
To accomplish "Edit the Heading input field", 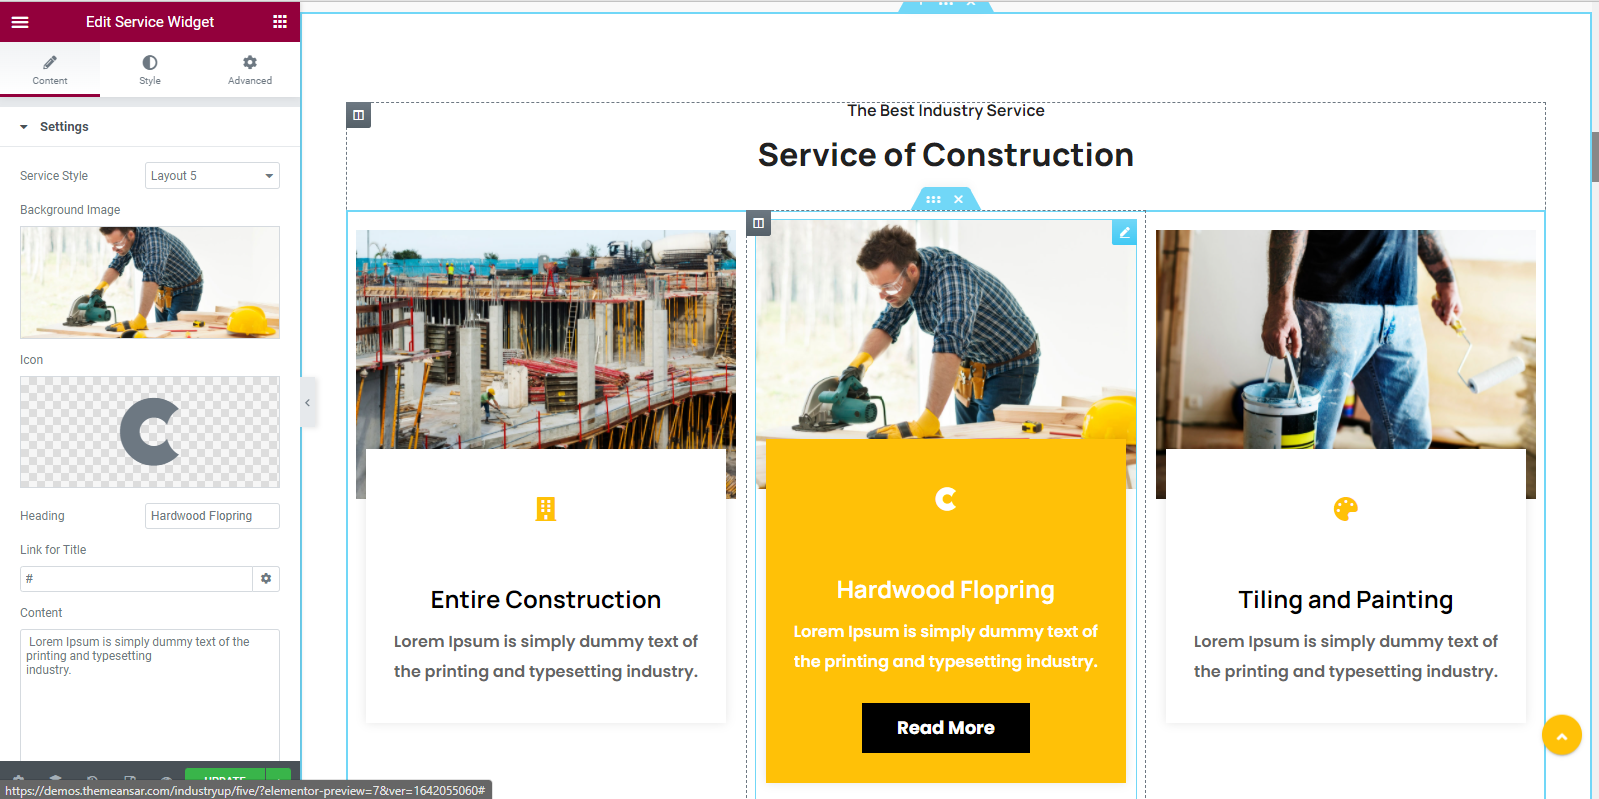I will pos(212,516).
